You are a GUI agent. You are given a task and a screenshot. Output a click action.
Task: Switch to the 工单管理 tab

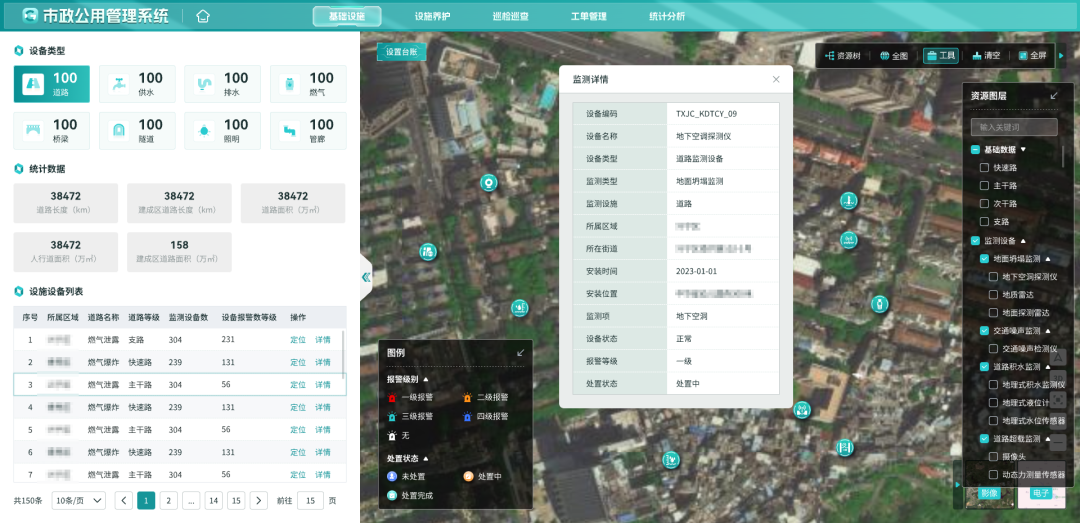pos(589,17)
